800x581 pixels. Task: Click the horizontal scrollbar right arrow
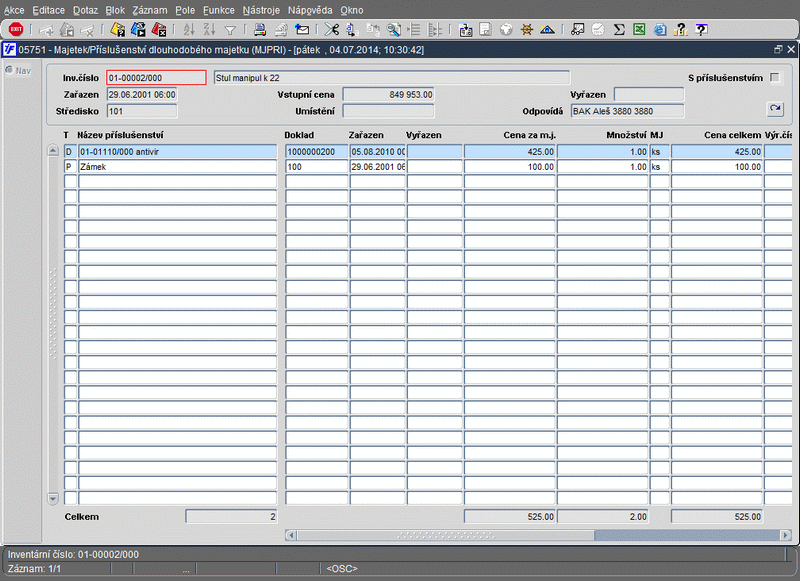[x=786, y=535]
